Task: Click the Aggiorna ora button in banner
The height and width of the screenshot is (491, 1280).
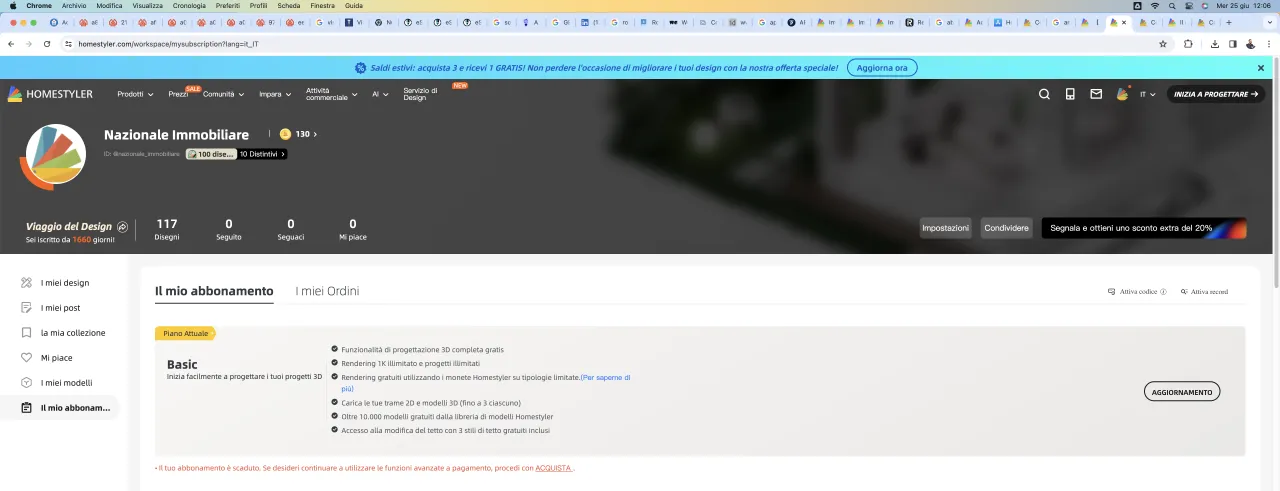Action: 882,68
